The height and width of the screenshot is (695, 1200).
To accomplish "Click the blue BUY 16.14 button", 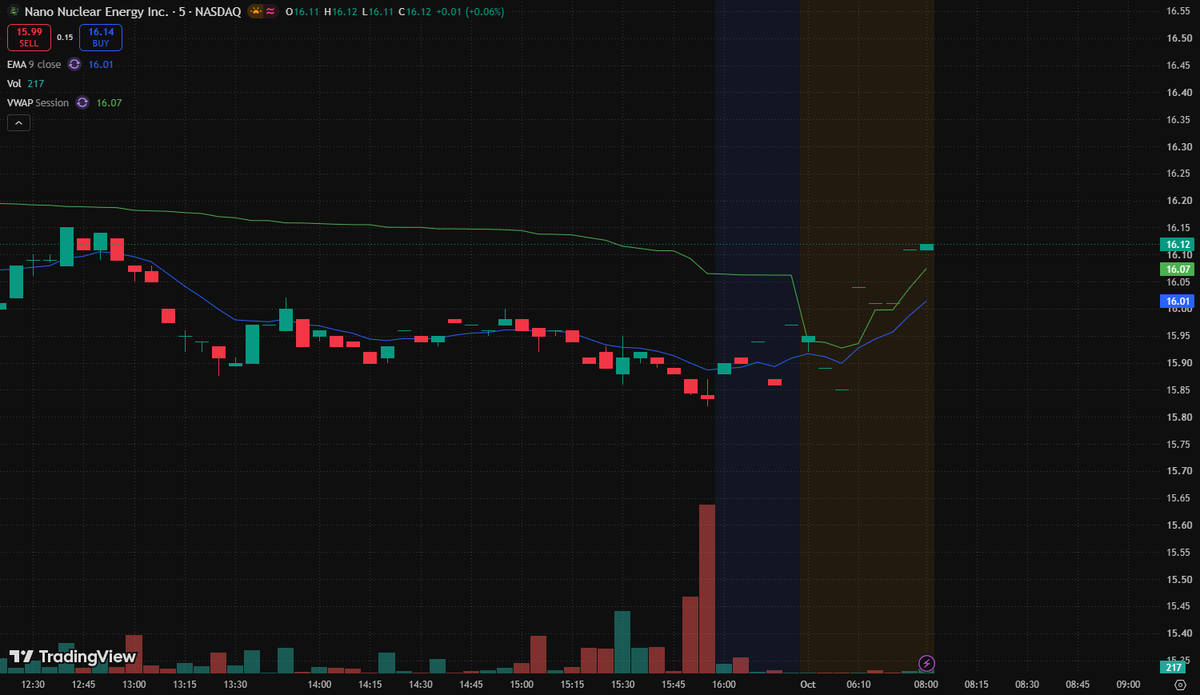I will coord(102,38).
